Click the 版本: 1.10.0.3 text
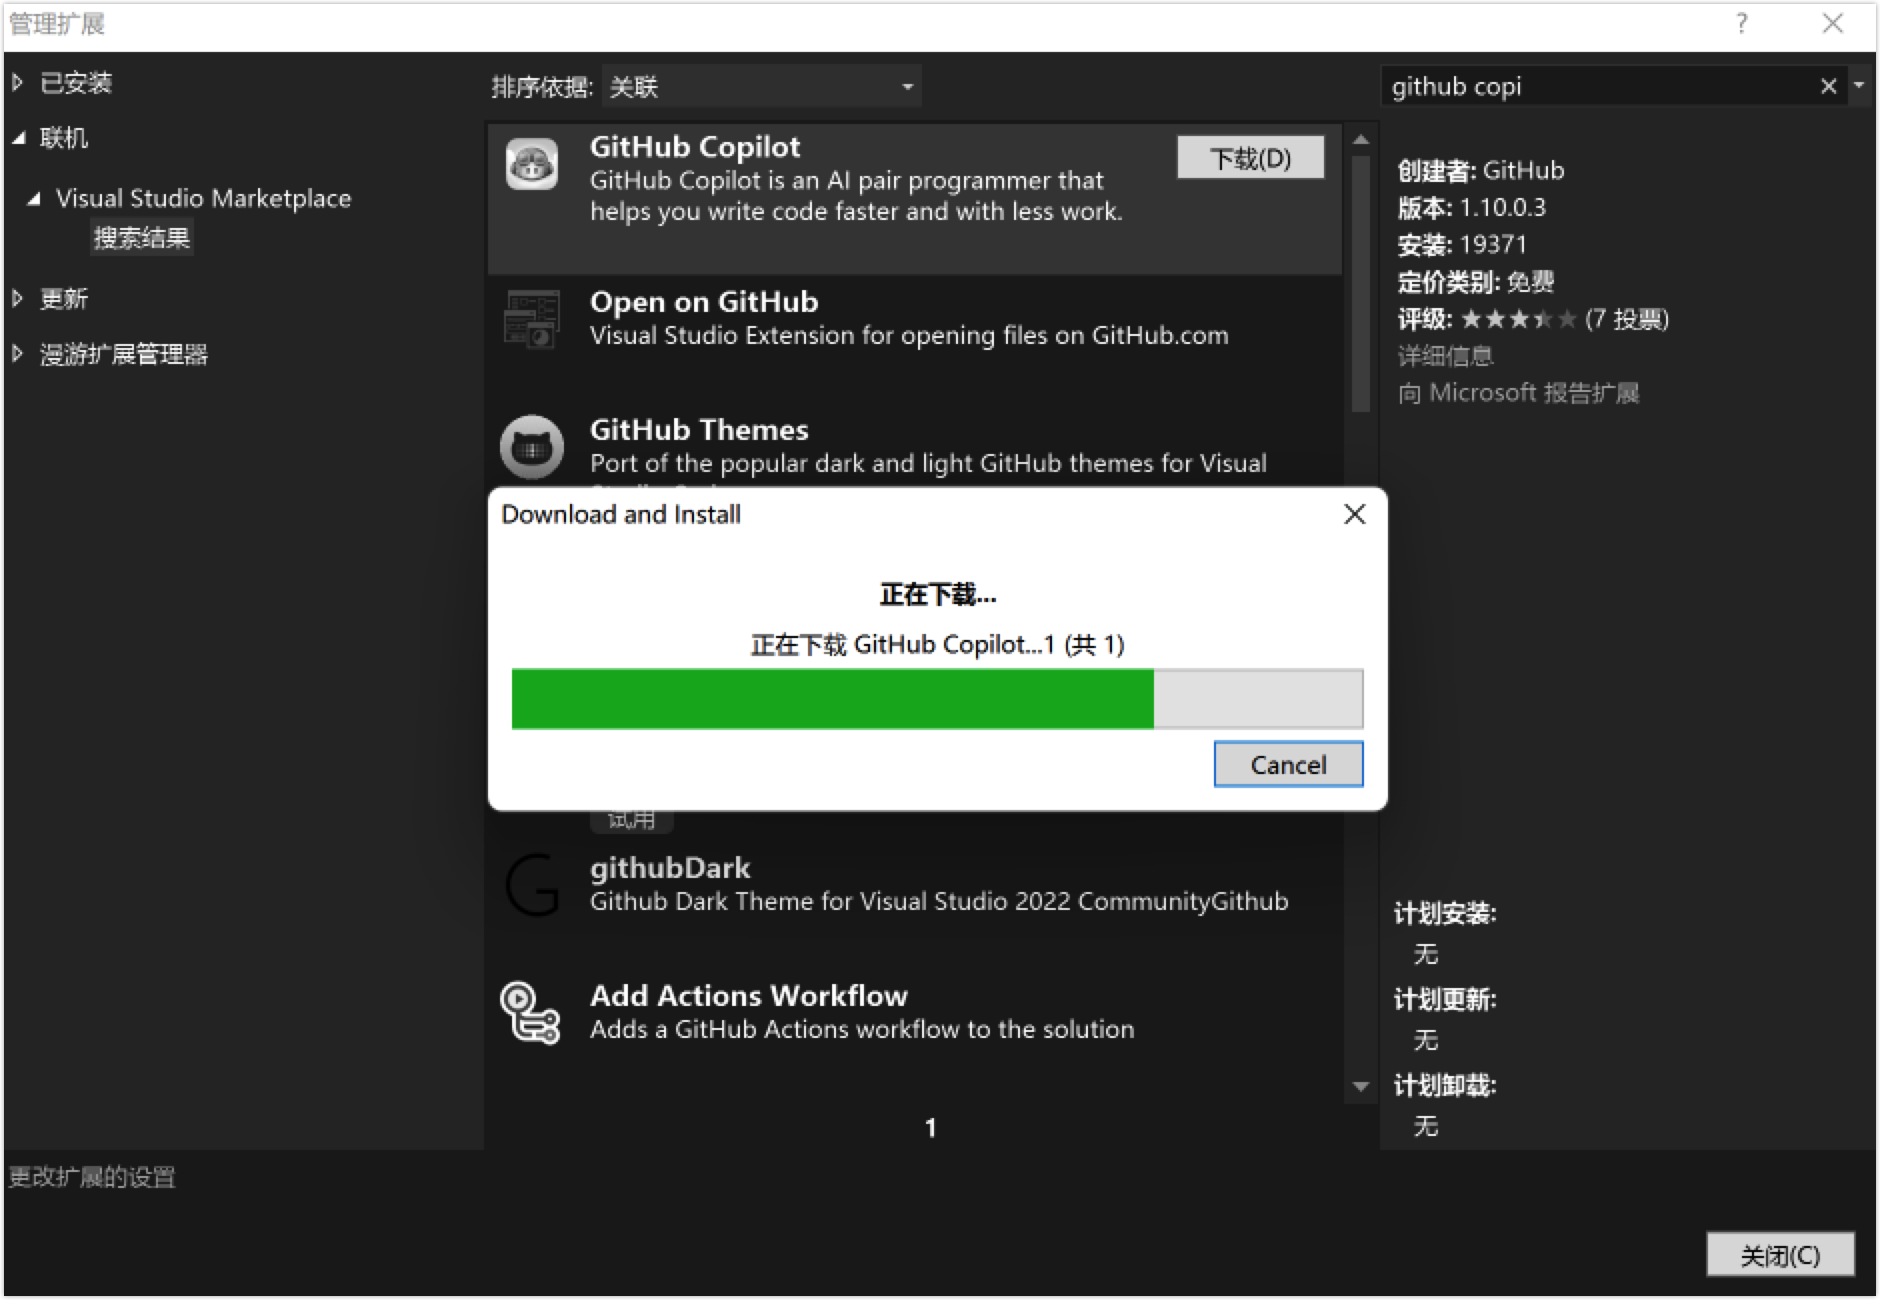1880x1300 pixels. pyautogui.click(x=1471, y=208)
